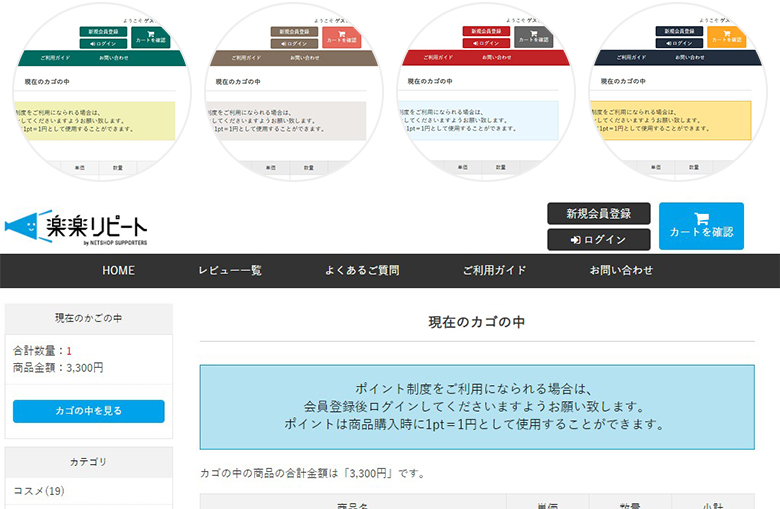Click orange cart icon in navy theme preview
Screen dimensions: 780x509
726,37
